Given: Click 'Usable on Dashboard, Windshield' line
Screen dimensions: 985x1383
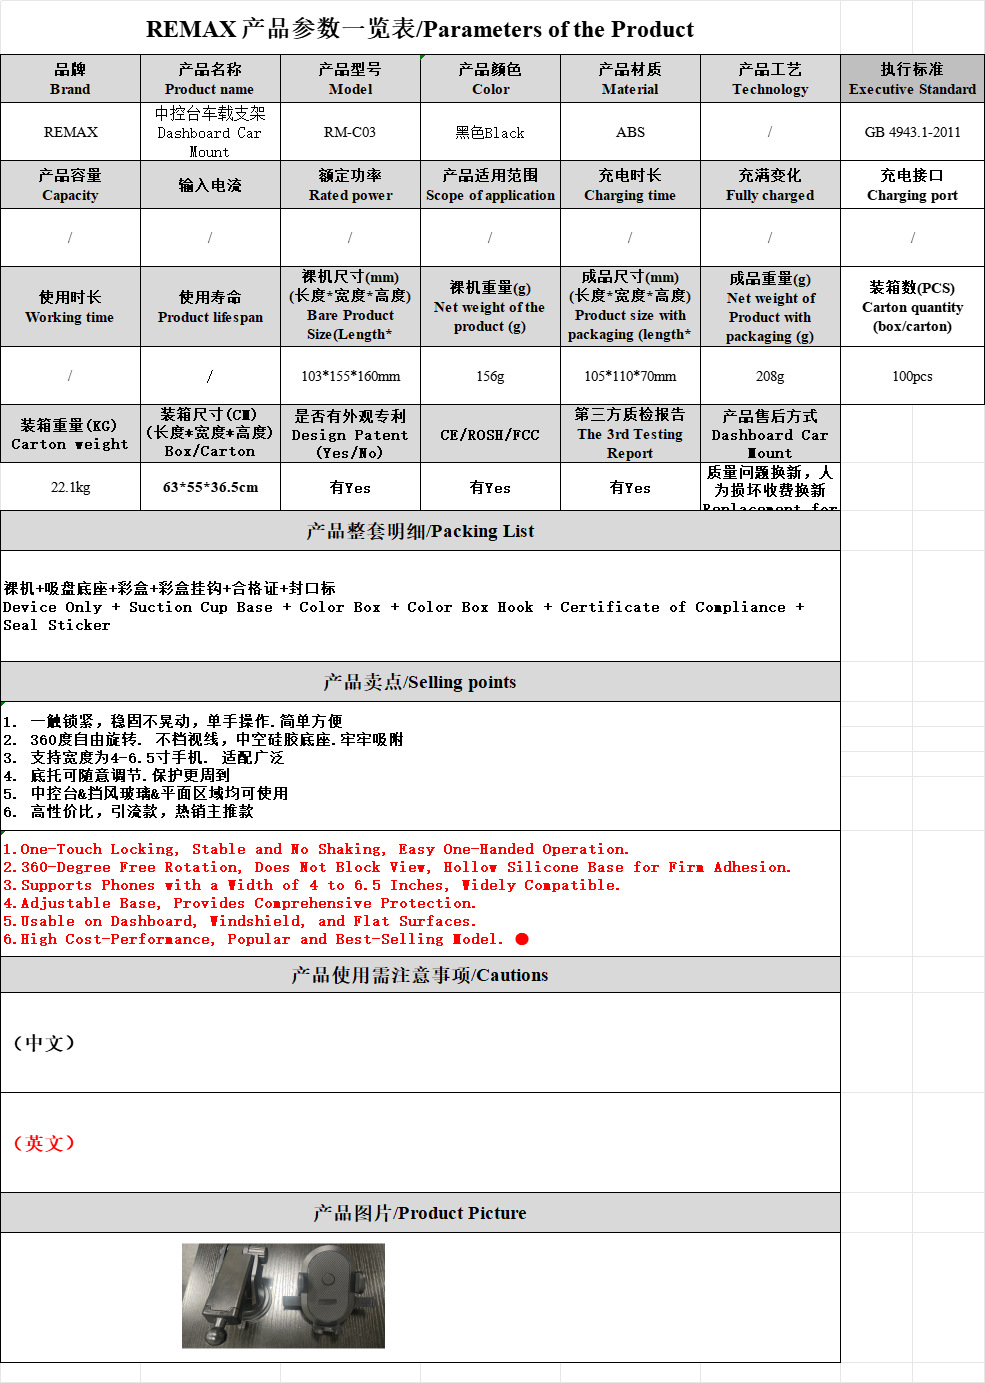Looking at the screenshot, I should point(240,921).
